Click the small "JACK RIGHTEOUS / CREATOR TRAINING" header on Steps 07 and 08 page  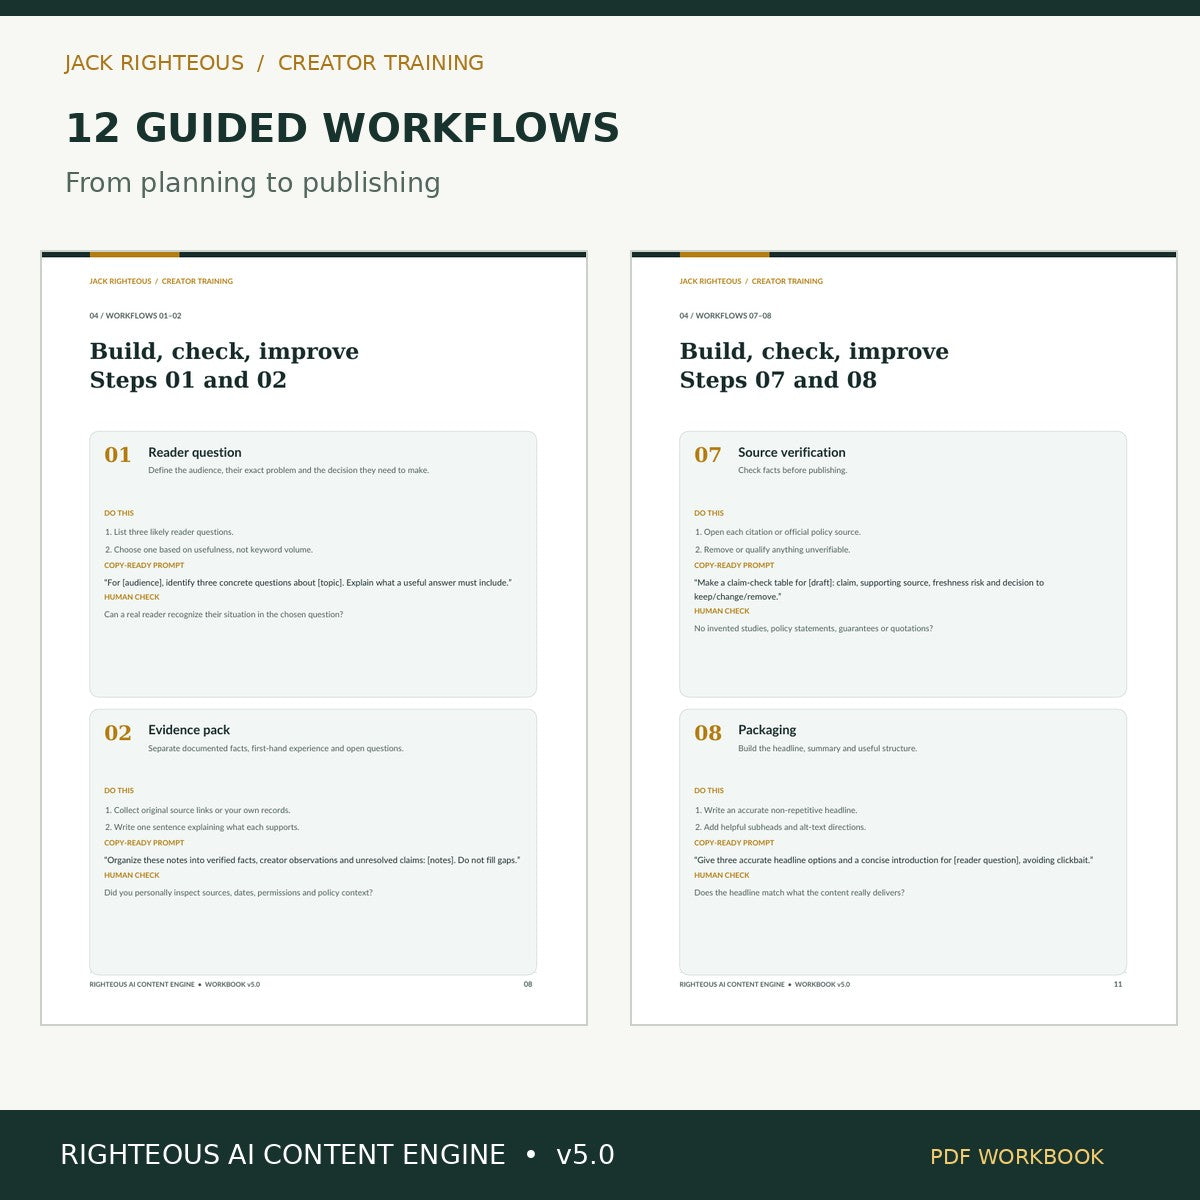pos(751,282)
